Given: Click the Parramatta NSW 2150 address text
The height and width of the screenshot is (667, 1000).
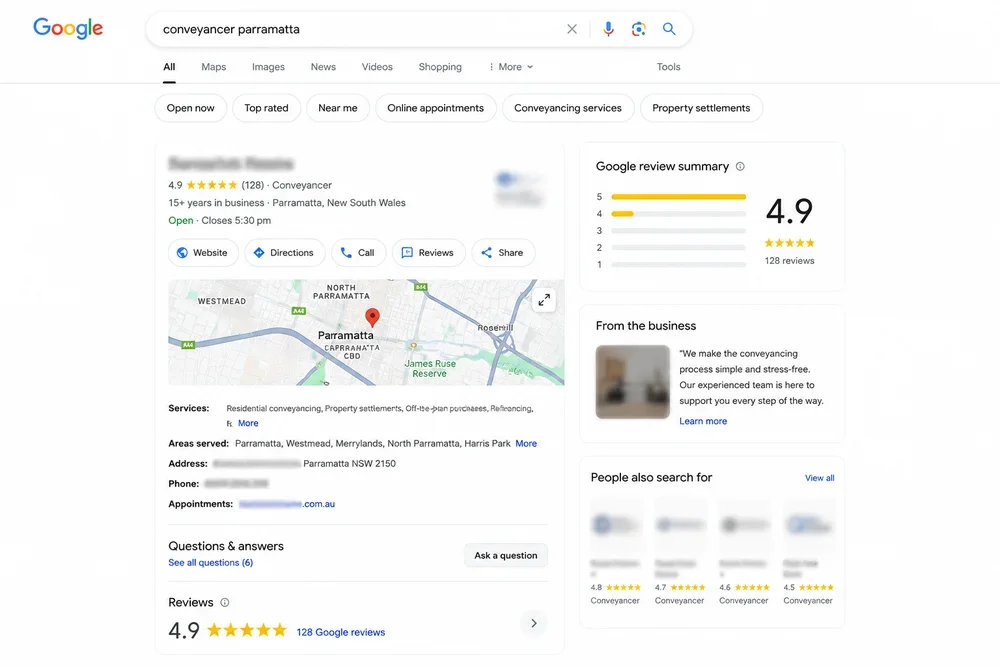Looking at the screenshot, I should point(349,464).
